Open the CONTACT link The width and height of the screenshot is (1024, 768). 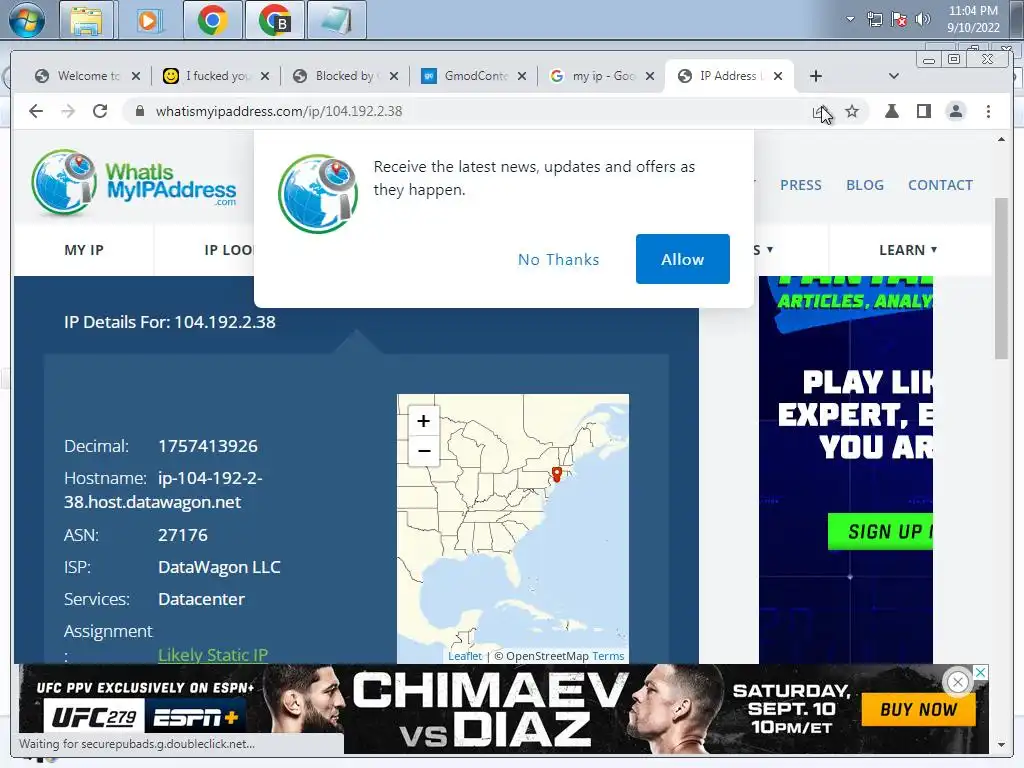pyautogui.click(x=940, y=185)
